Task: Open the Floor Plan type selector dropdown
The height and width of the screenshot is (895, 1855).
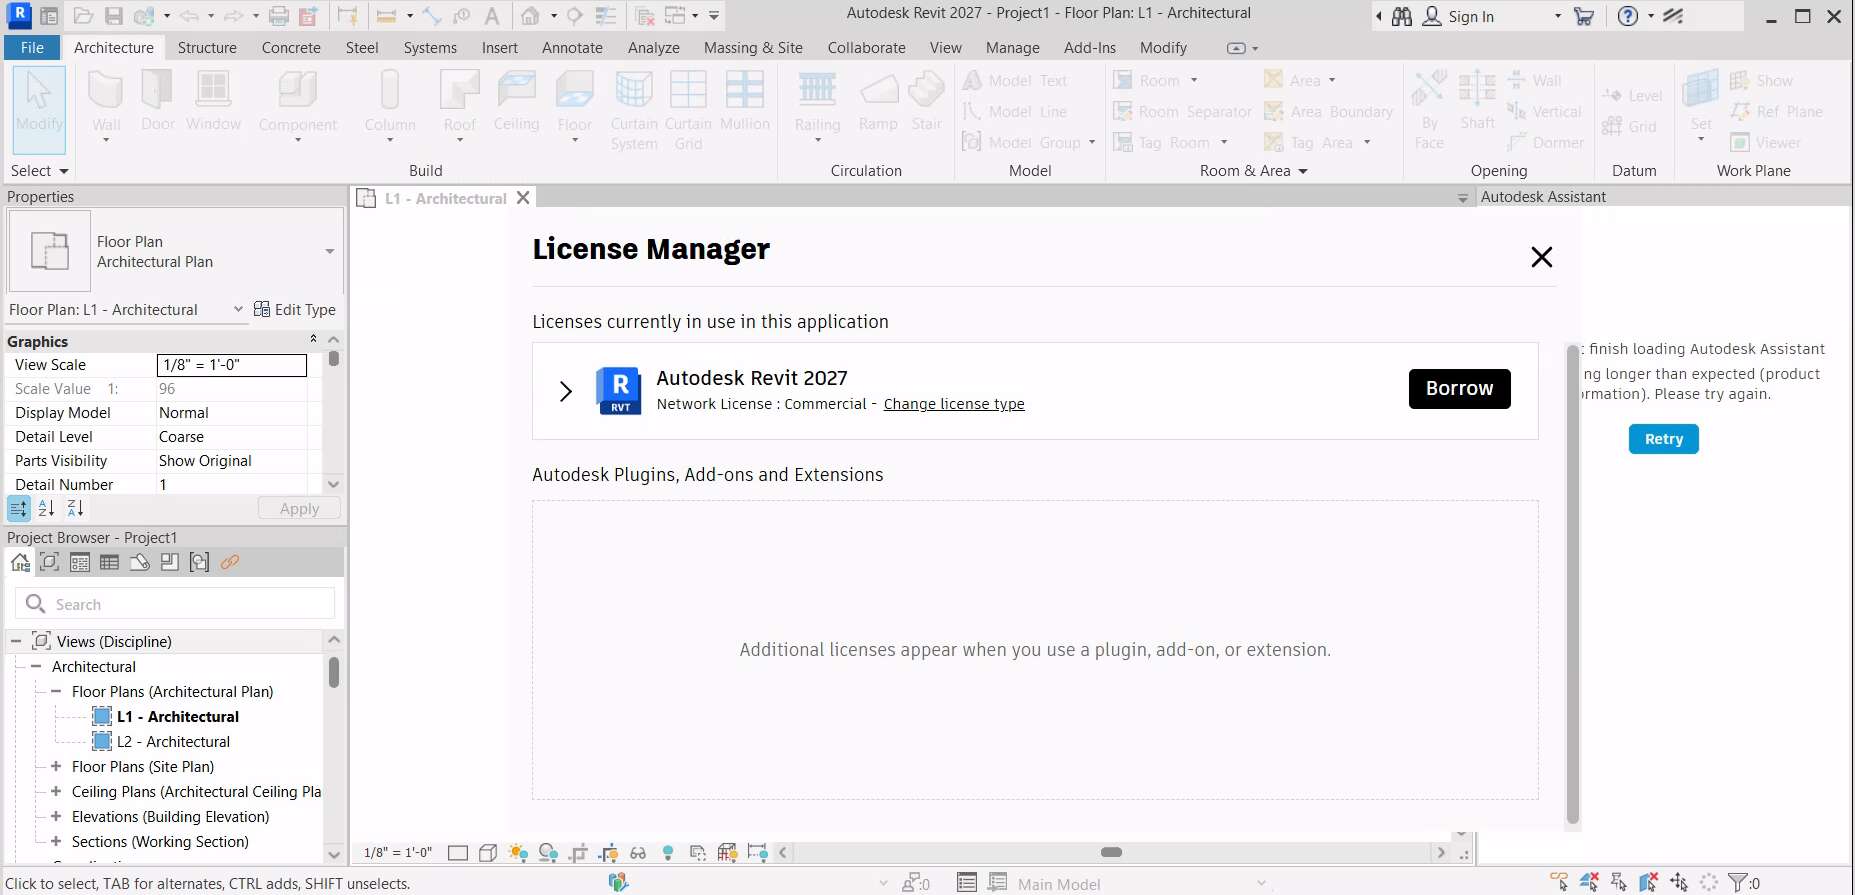Action: click(x=330, y=251)
